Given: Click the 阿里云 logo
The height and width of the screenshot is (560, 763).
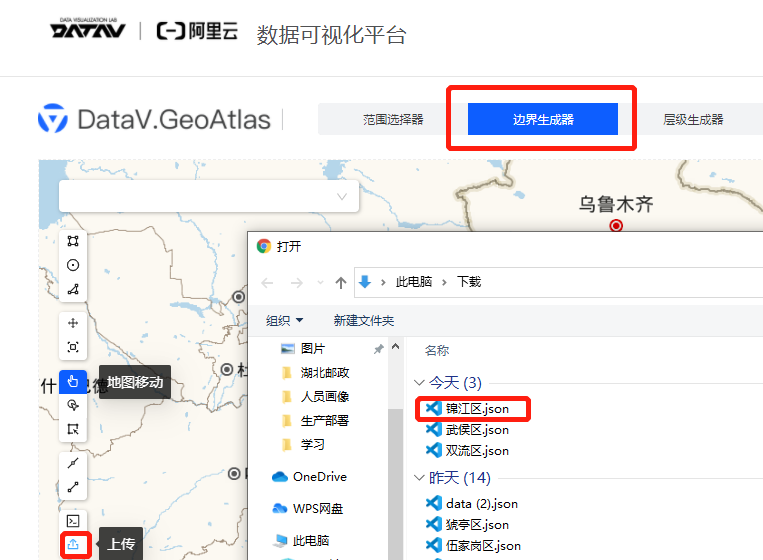Looking at the screenshot, I should [x=197, y=31].
